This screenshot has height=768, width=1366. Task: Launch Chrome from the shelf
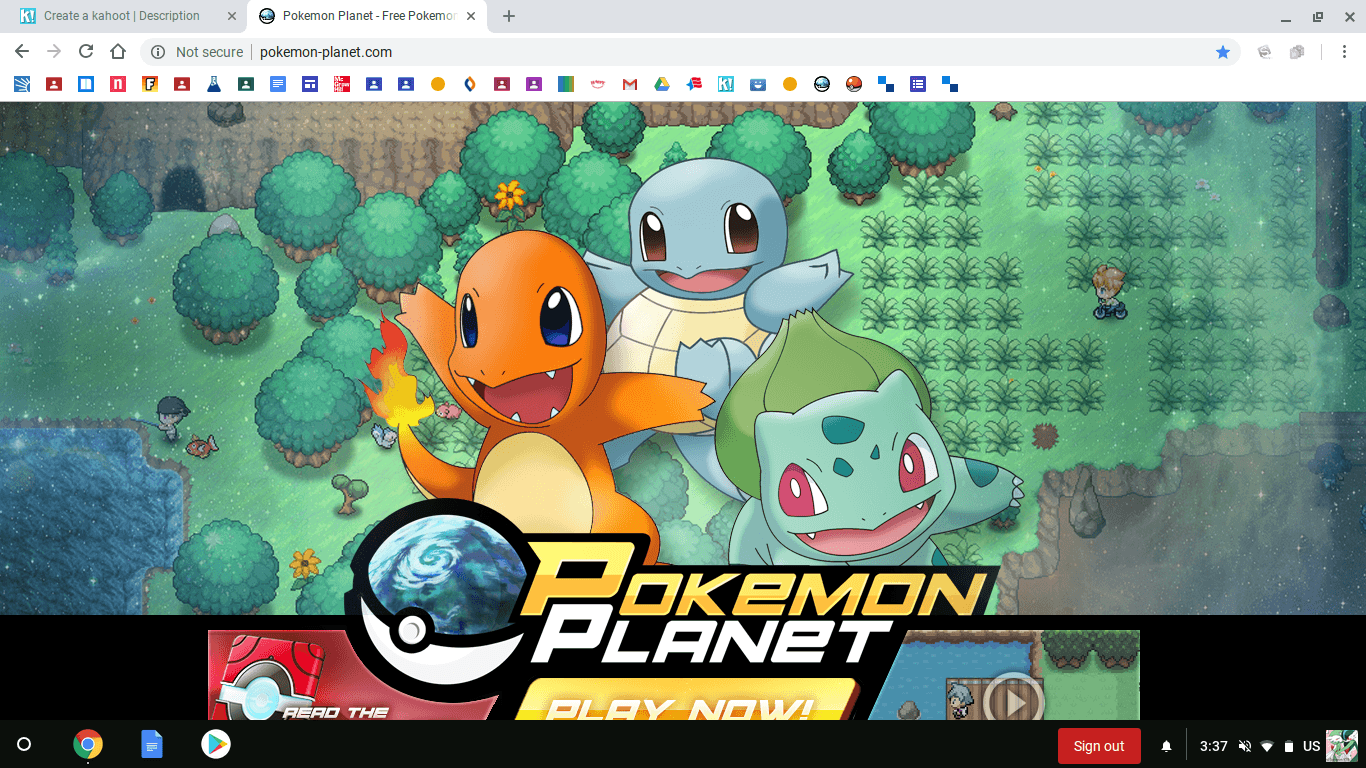(x=88, y=745)
